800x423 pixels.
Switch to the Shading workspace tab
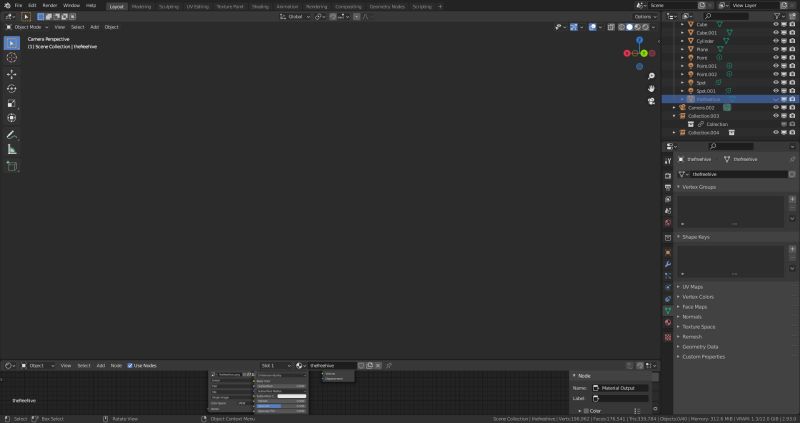pos(260,7)
